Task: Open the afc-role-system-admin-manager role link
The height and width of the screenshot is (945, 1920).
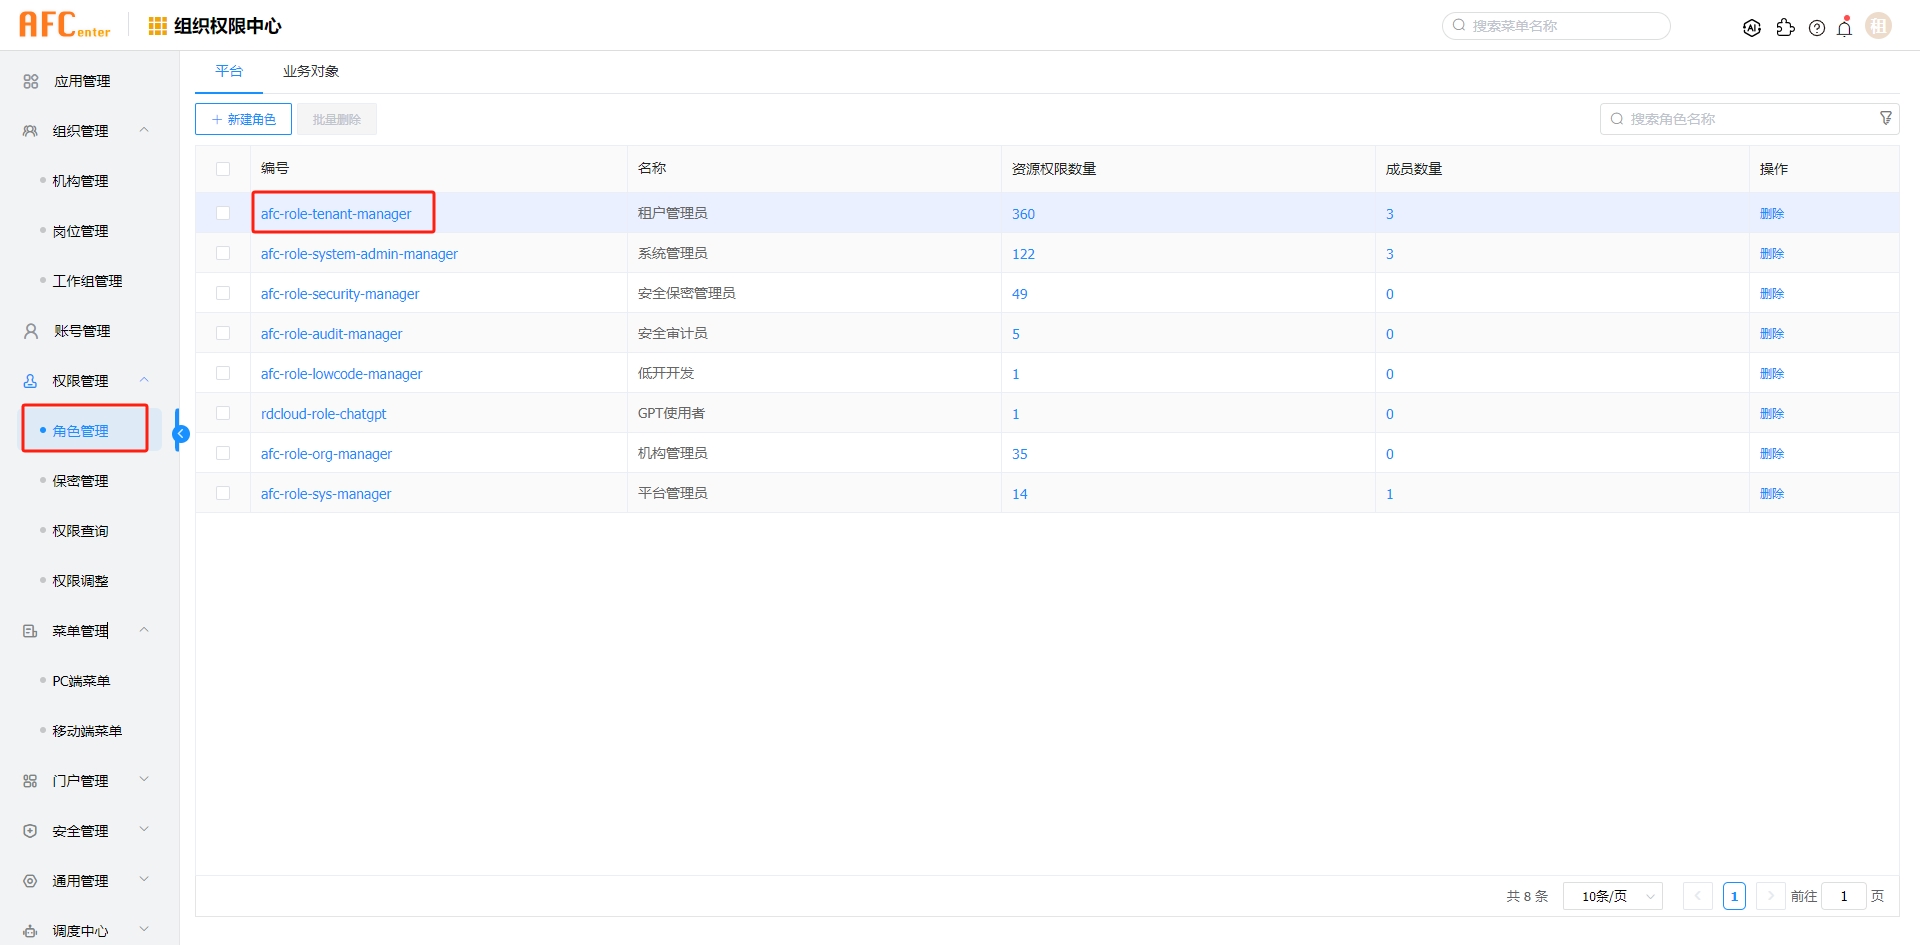Action: pyautogui.click(x=358, y=253)
